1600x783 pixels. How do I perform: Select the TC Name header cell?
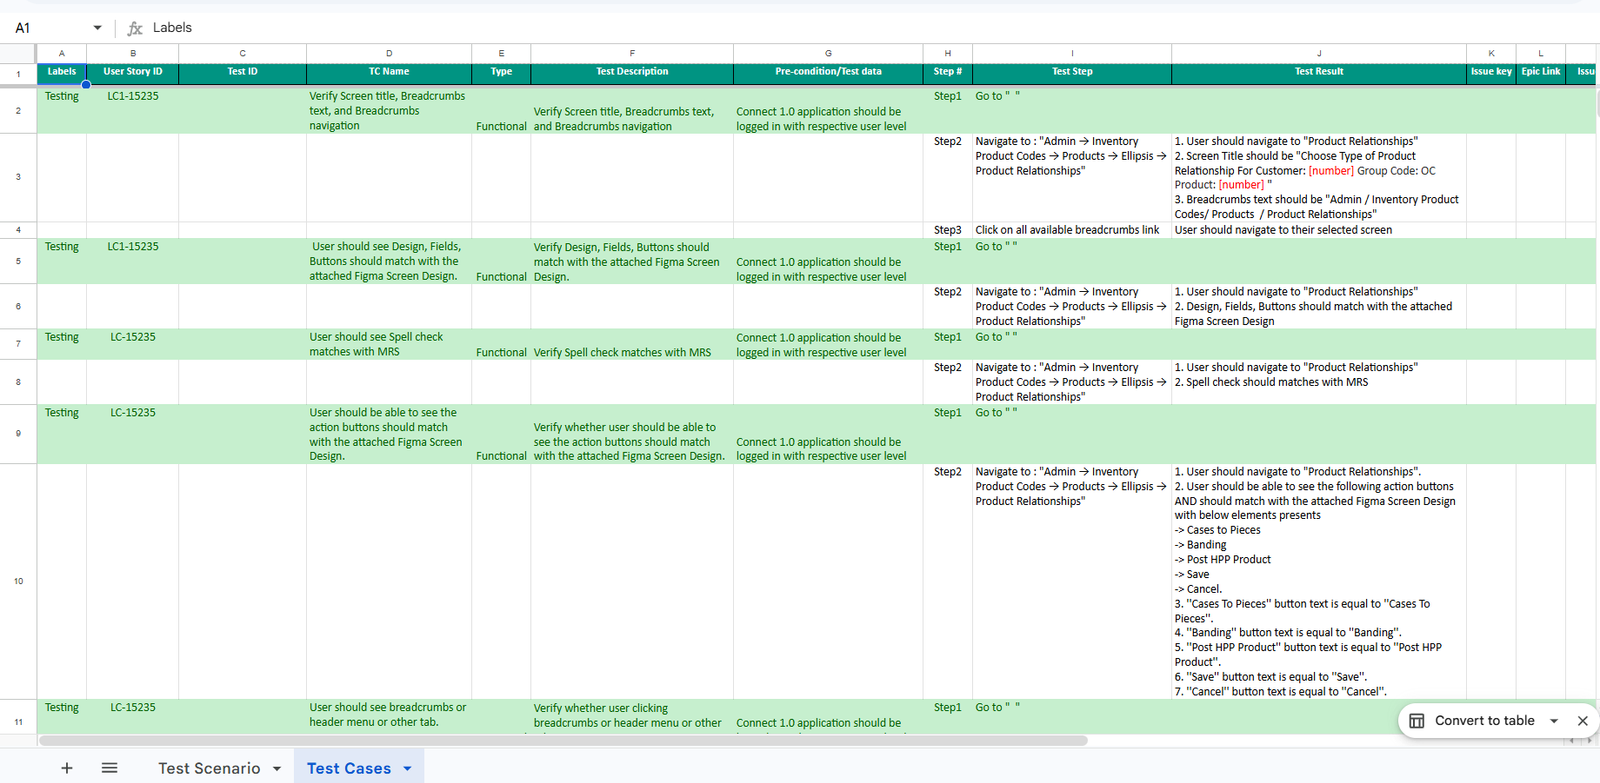(x=389, y=72)
